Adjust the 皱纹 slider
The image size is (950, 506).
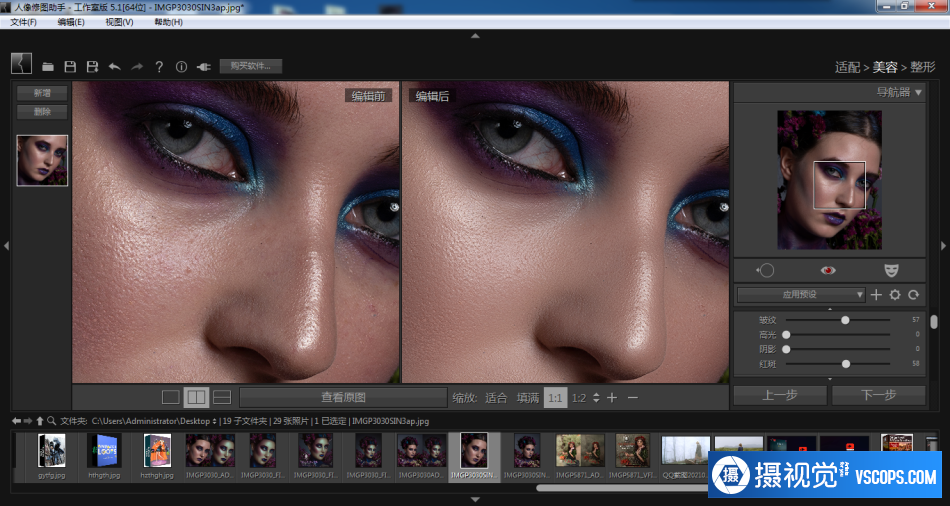pos(845,320)
